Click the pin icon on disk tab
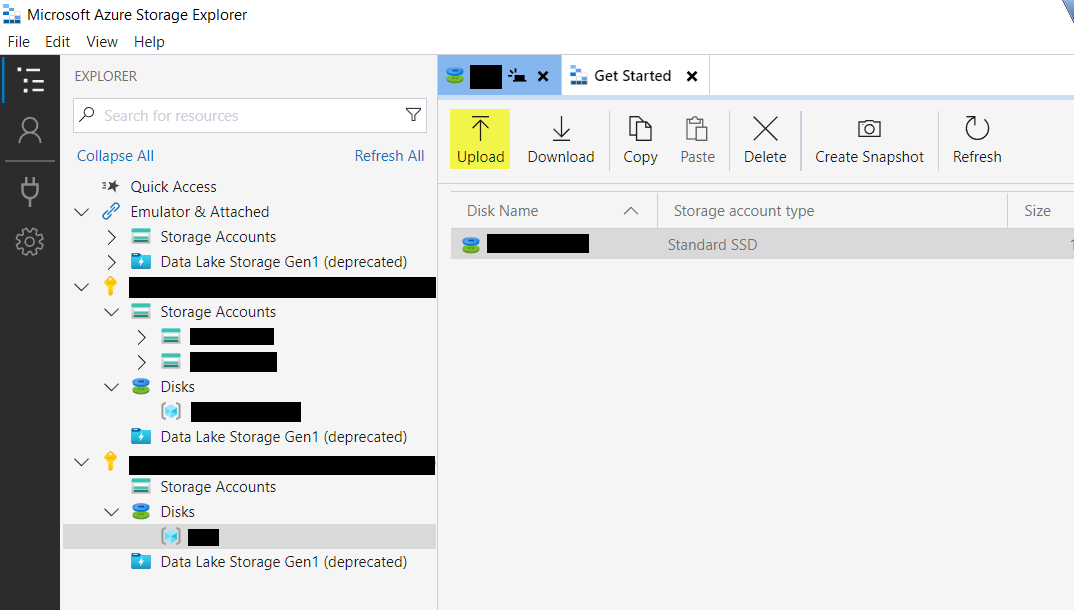Image resolution: width=1074 pixels, height=610 pixels. (517, 76)
